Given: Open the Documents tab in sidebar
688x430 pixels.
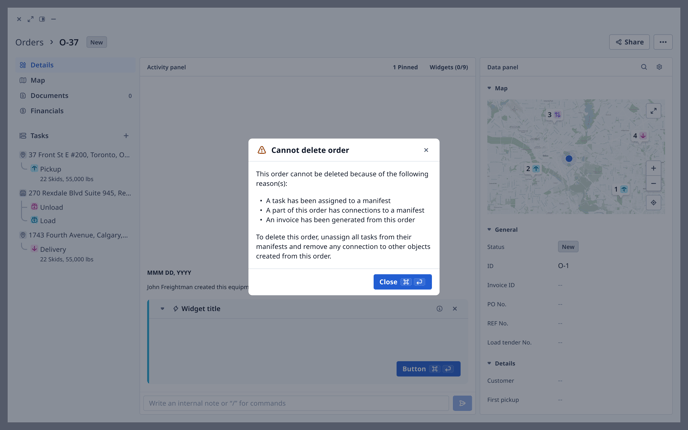Looking at the screenshot, I should click(49, 96).
